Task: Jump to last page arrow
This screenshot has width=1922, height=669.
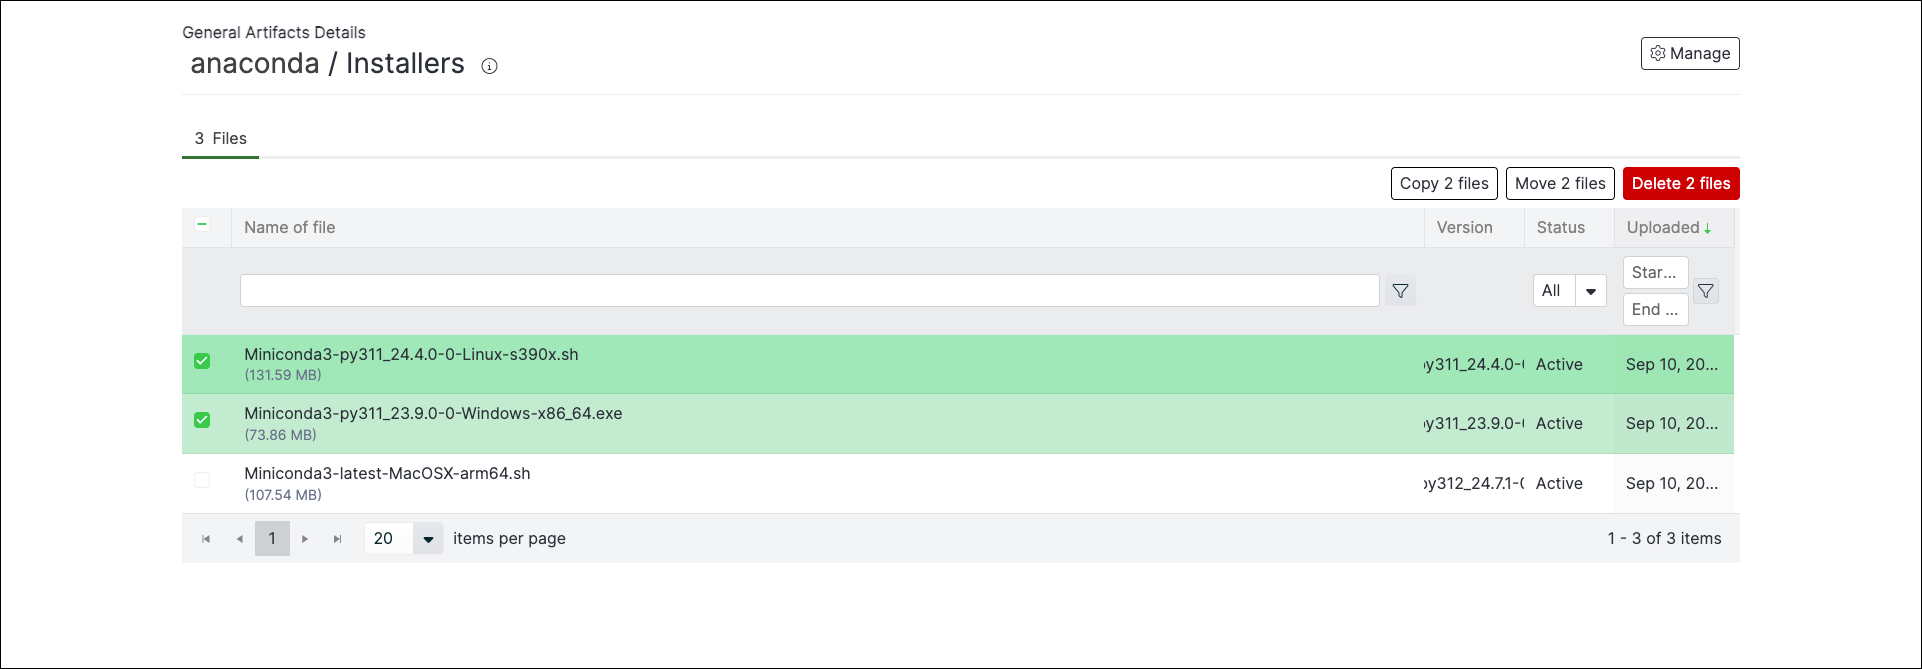Action: tap(338, 539)
